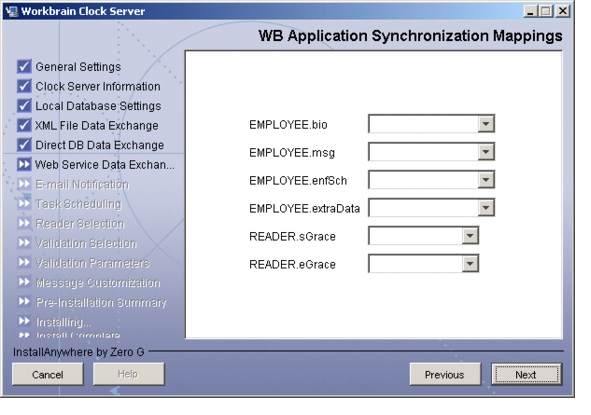Open the EMPLOYEE.msg dropdown arrow

(486, 152)
